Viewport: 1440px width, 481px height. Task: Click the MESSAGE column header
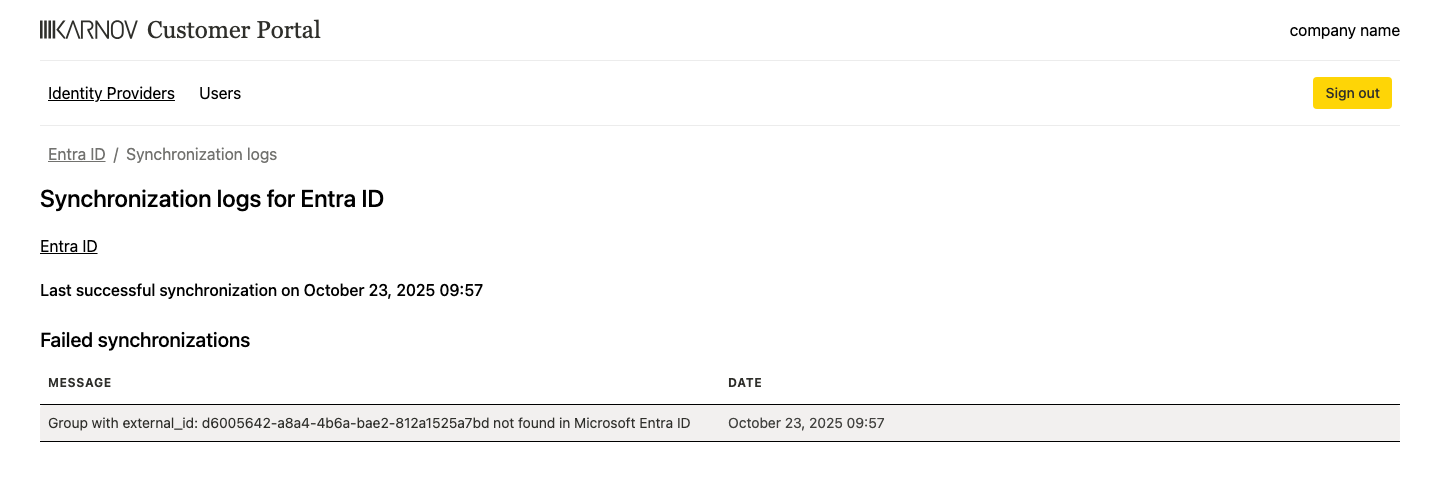pyautogui.click(x=80, y=383)
